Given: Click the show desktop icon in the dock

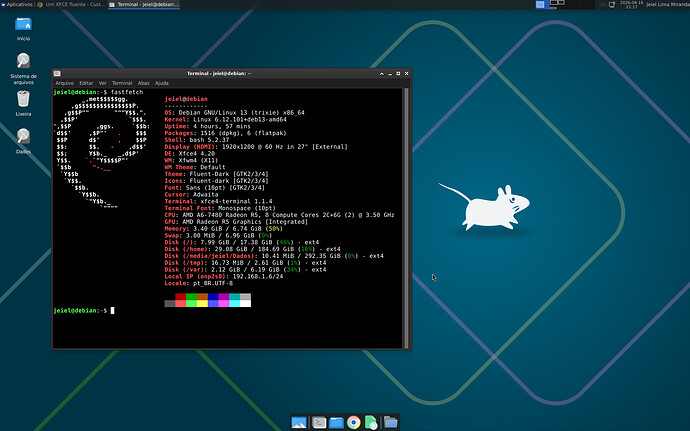Looking at the screenshot, I should point(299,423).
